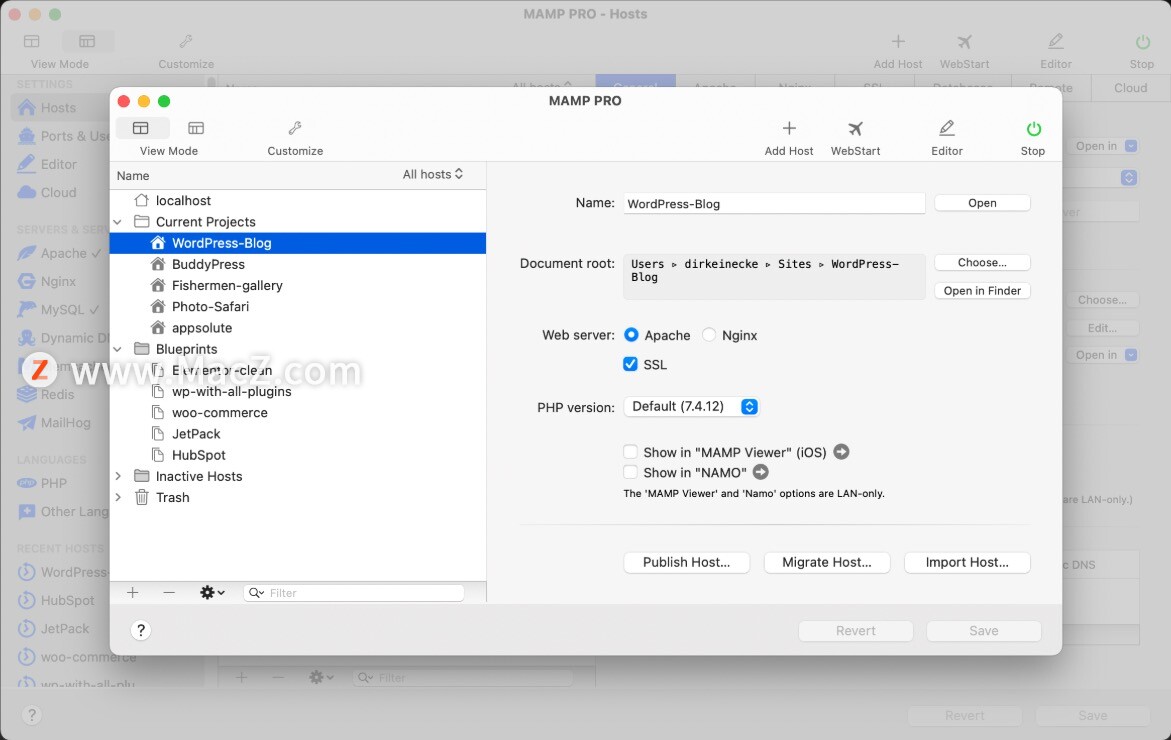
Task: Select the Apache web server radio button
Action: (x=631, y=335)
